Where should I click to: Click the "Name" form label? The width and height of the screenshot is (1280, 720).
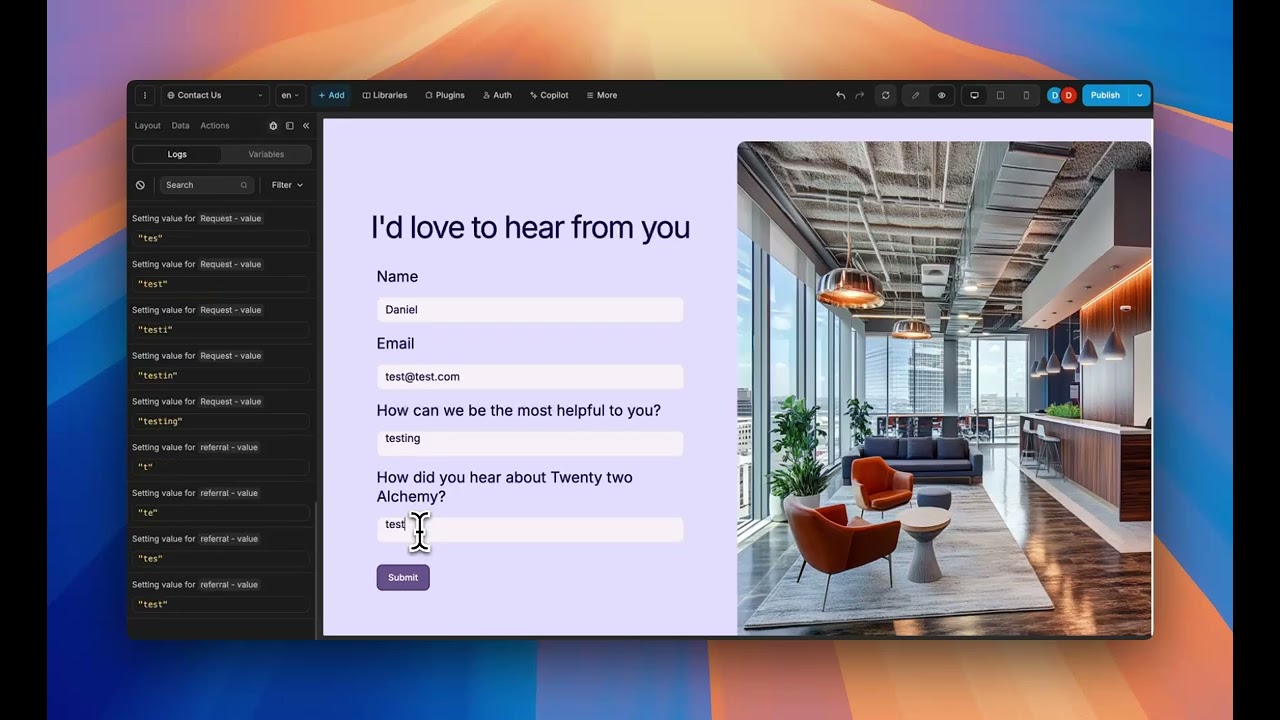pyautogui.click(x=397, y=277)
